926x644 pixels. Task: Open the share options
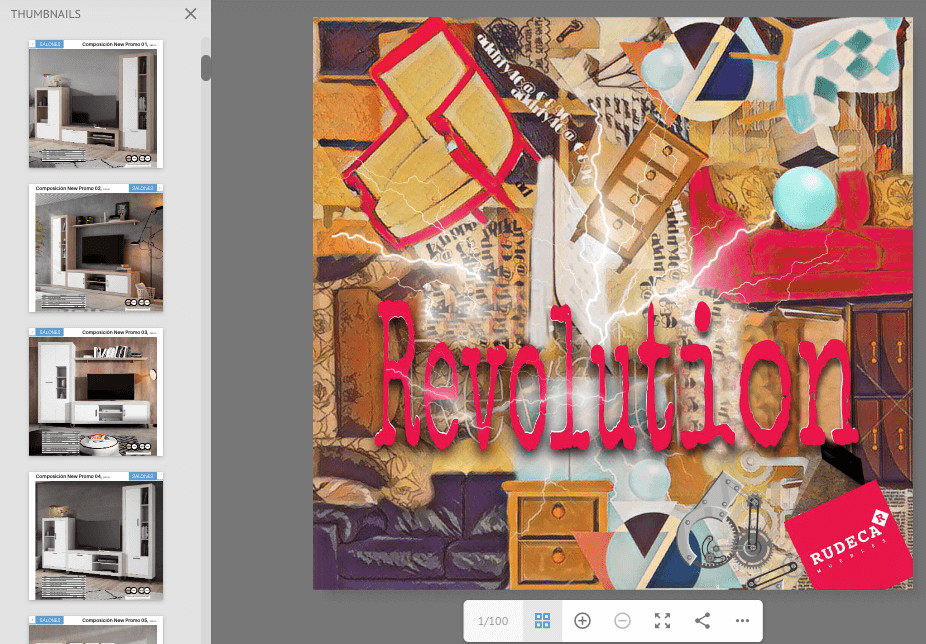click(x=702, y=621)
